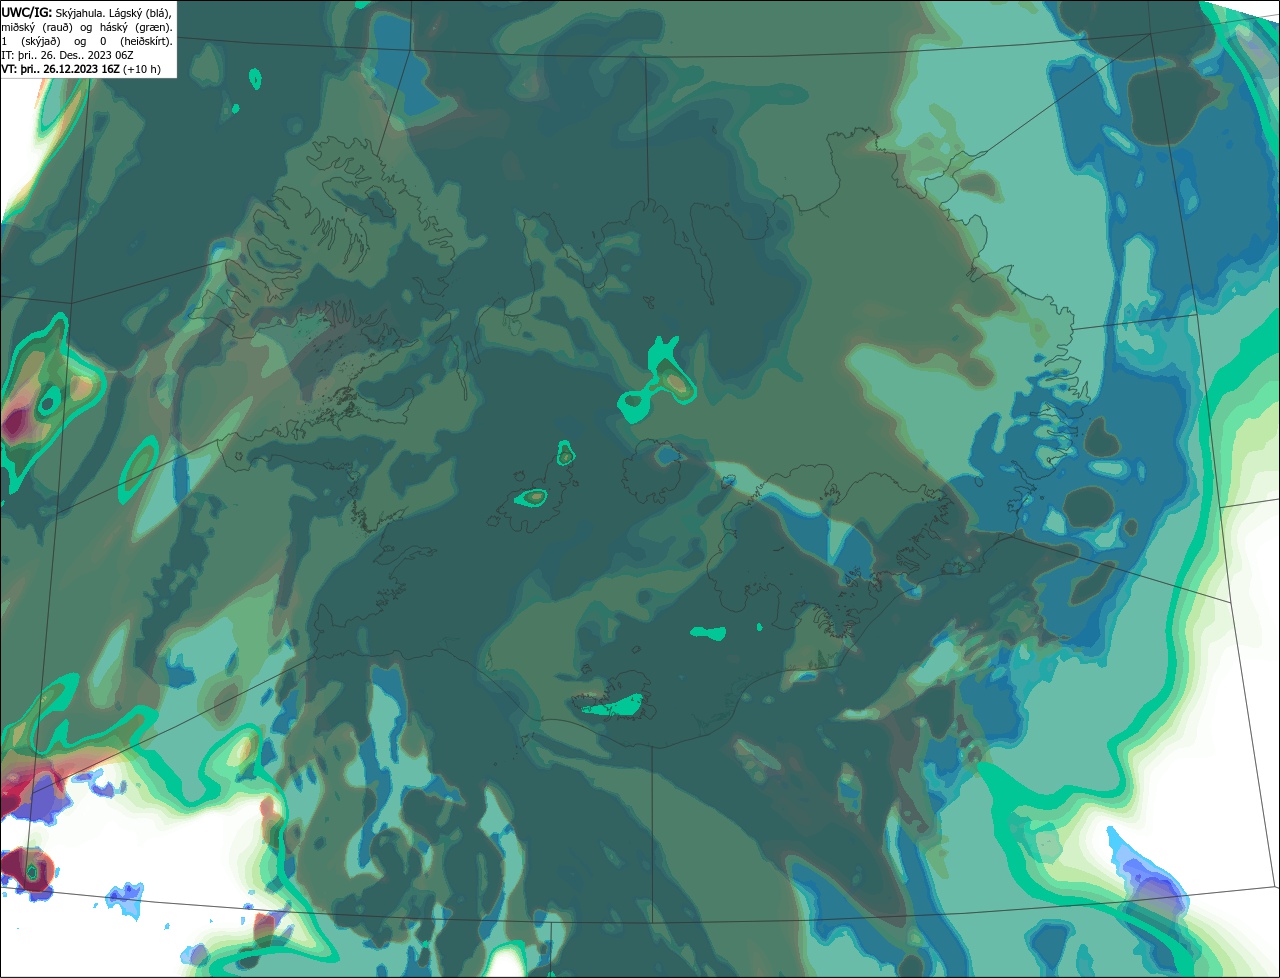
Task: Select the word "Skýjahula." in the legend
Action: pos(80,14)
